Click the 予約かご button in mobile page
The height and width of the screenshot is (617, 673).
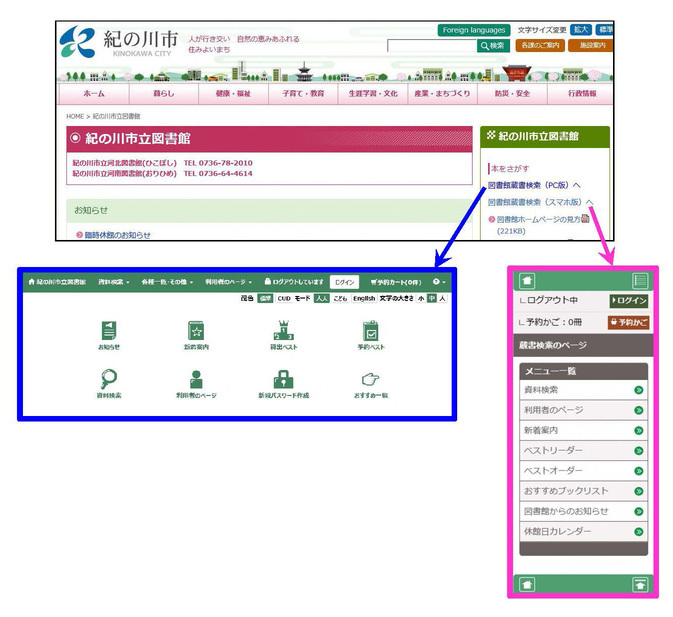628,322
